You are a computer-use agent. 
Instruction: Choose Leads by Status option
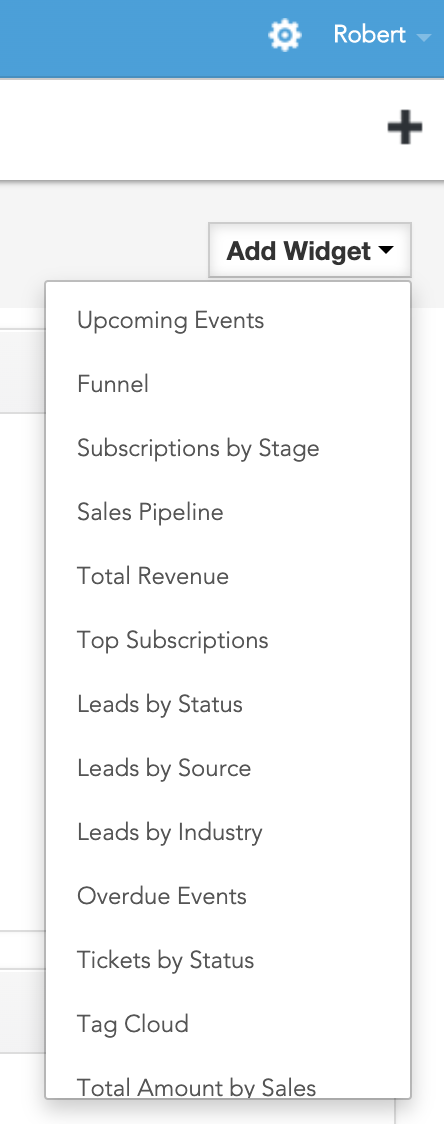pyautogui.click(x=160, y=705)
